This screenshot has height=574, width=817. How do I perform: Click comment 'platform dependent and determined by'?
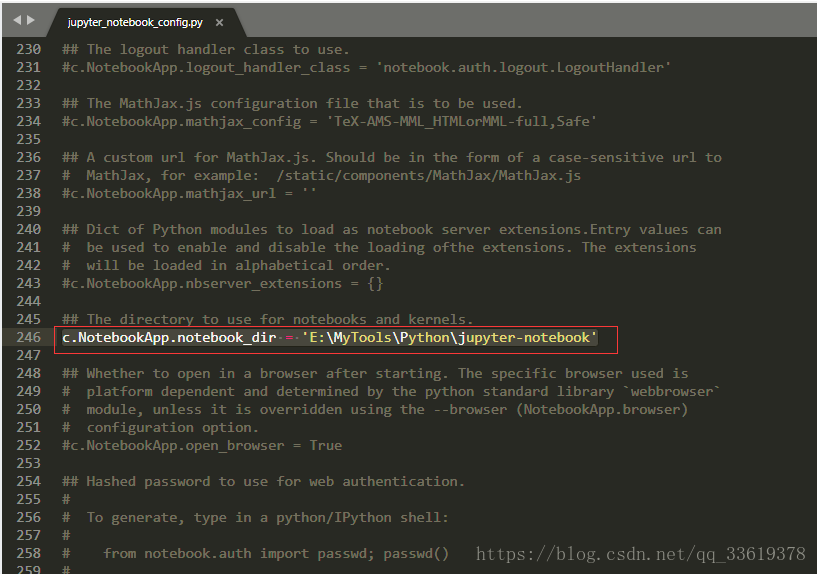click(x=391, y=392)
